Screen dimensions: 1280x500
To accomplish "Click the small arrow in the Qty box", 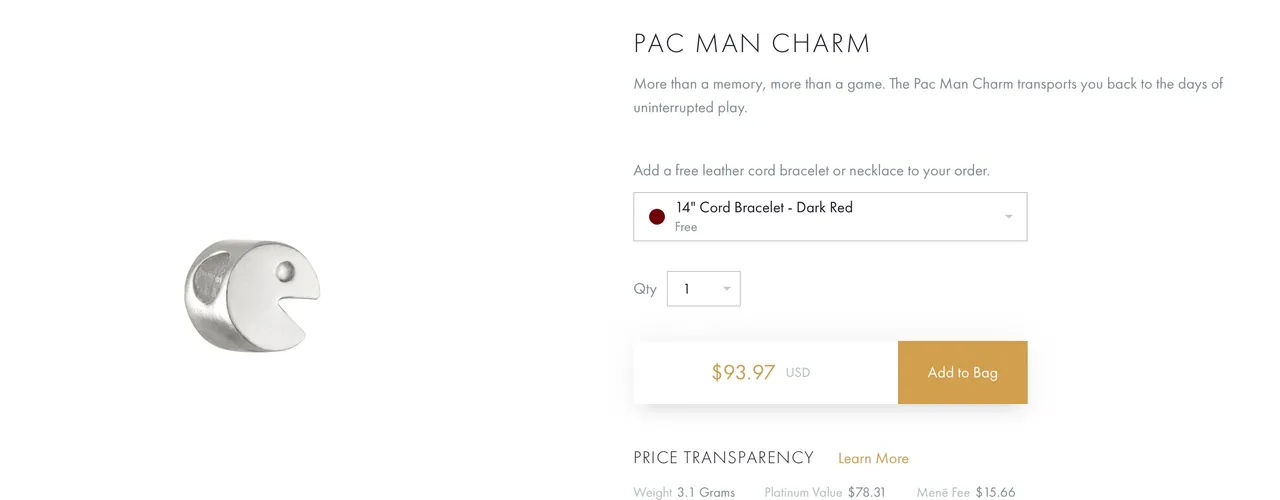I will pos(727,289).
